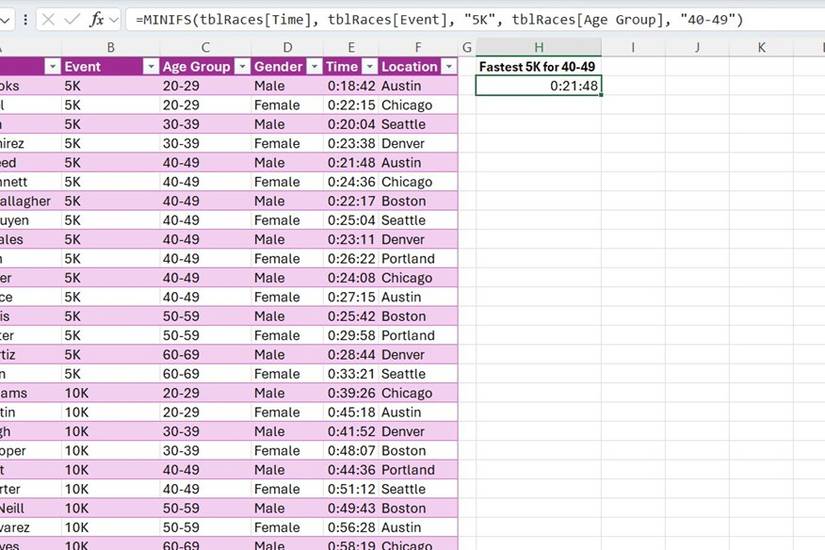Open the Name Box dropdown arrow

(x=5, y=21)
